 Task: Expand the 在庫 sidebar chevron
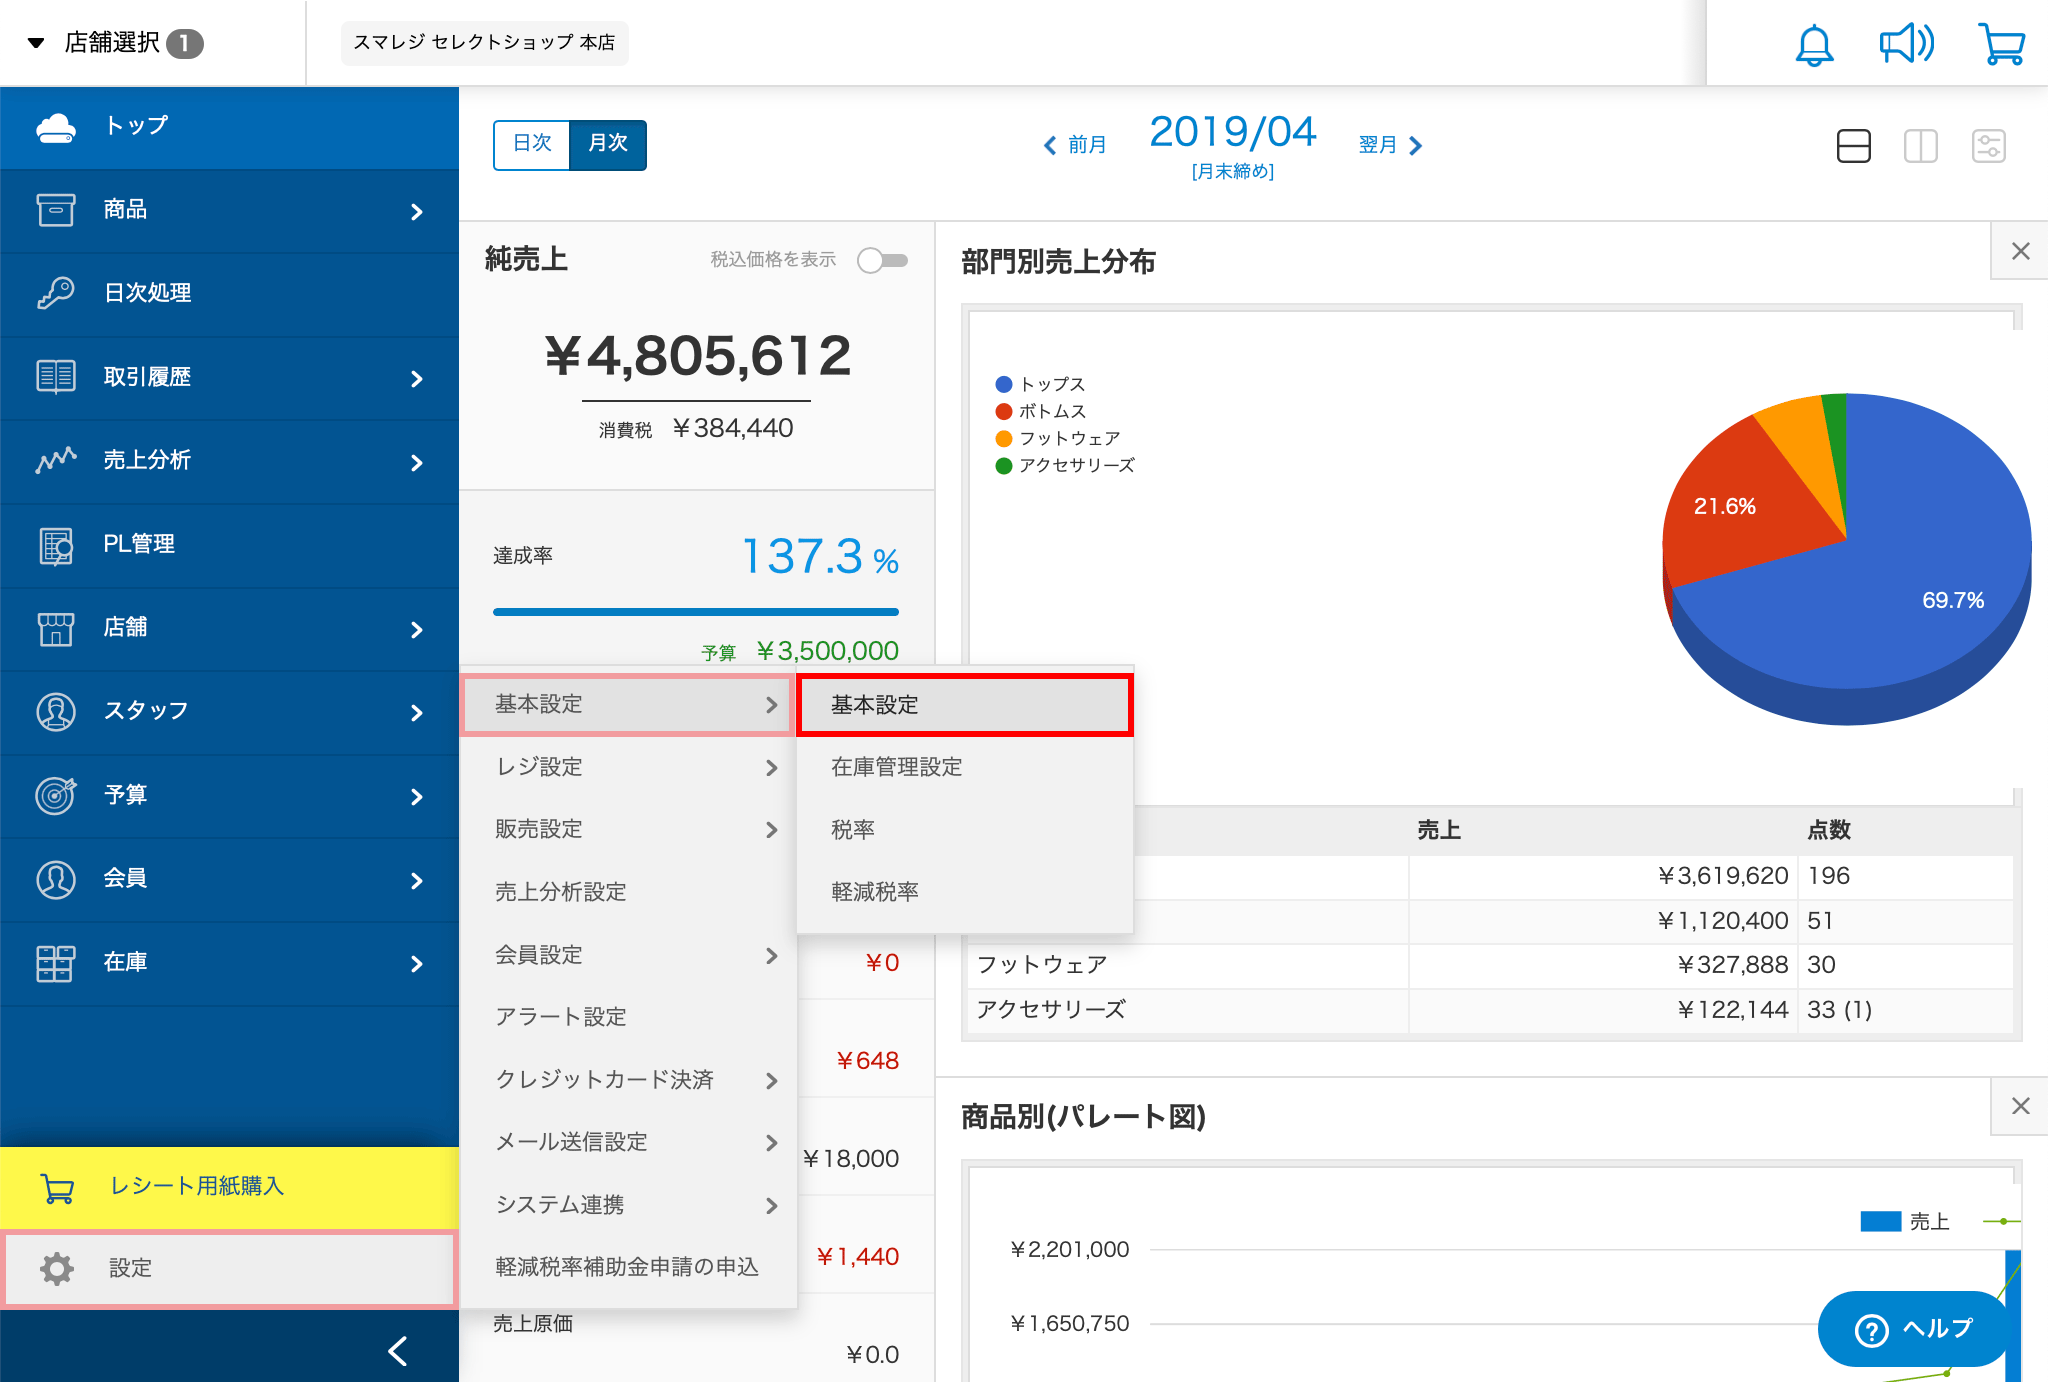coord(417,963)
